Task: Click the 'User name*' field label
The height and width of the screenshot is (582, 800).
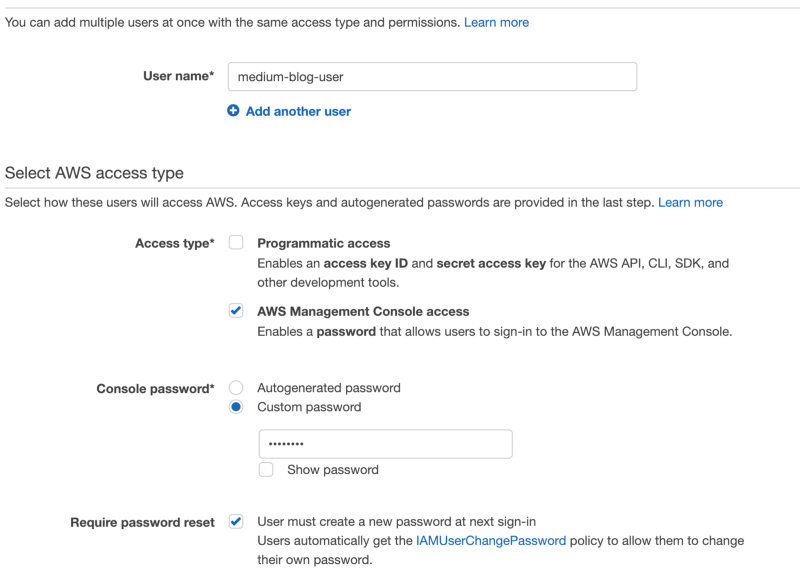Action: point(178,76)
